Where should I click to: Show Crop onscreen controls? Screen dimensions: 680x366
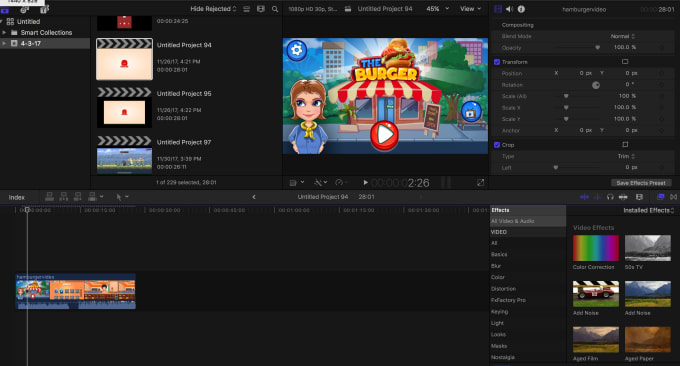click(x=625, y=144)
